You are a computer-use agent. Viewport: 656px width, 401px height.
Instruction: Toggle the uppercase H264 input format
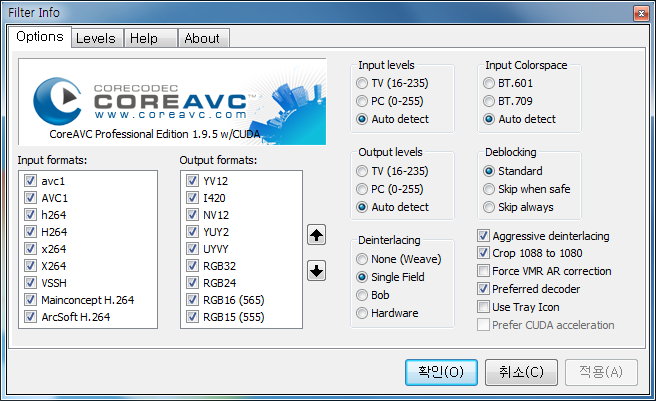30,231
